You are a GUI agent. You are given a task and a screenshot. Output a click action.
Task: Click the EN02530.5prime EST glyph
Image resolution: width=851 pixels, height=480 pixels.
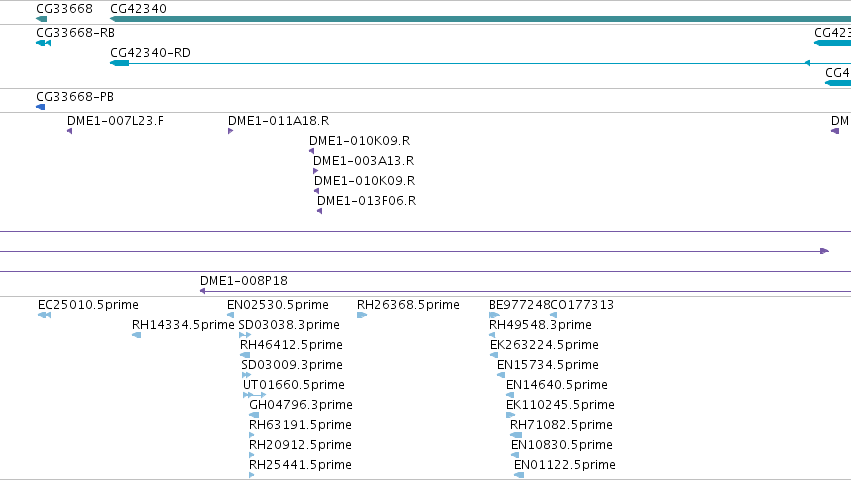(230, 315)
